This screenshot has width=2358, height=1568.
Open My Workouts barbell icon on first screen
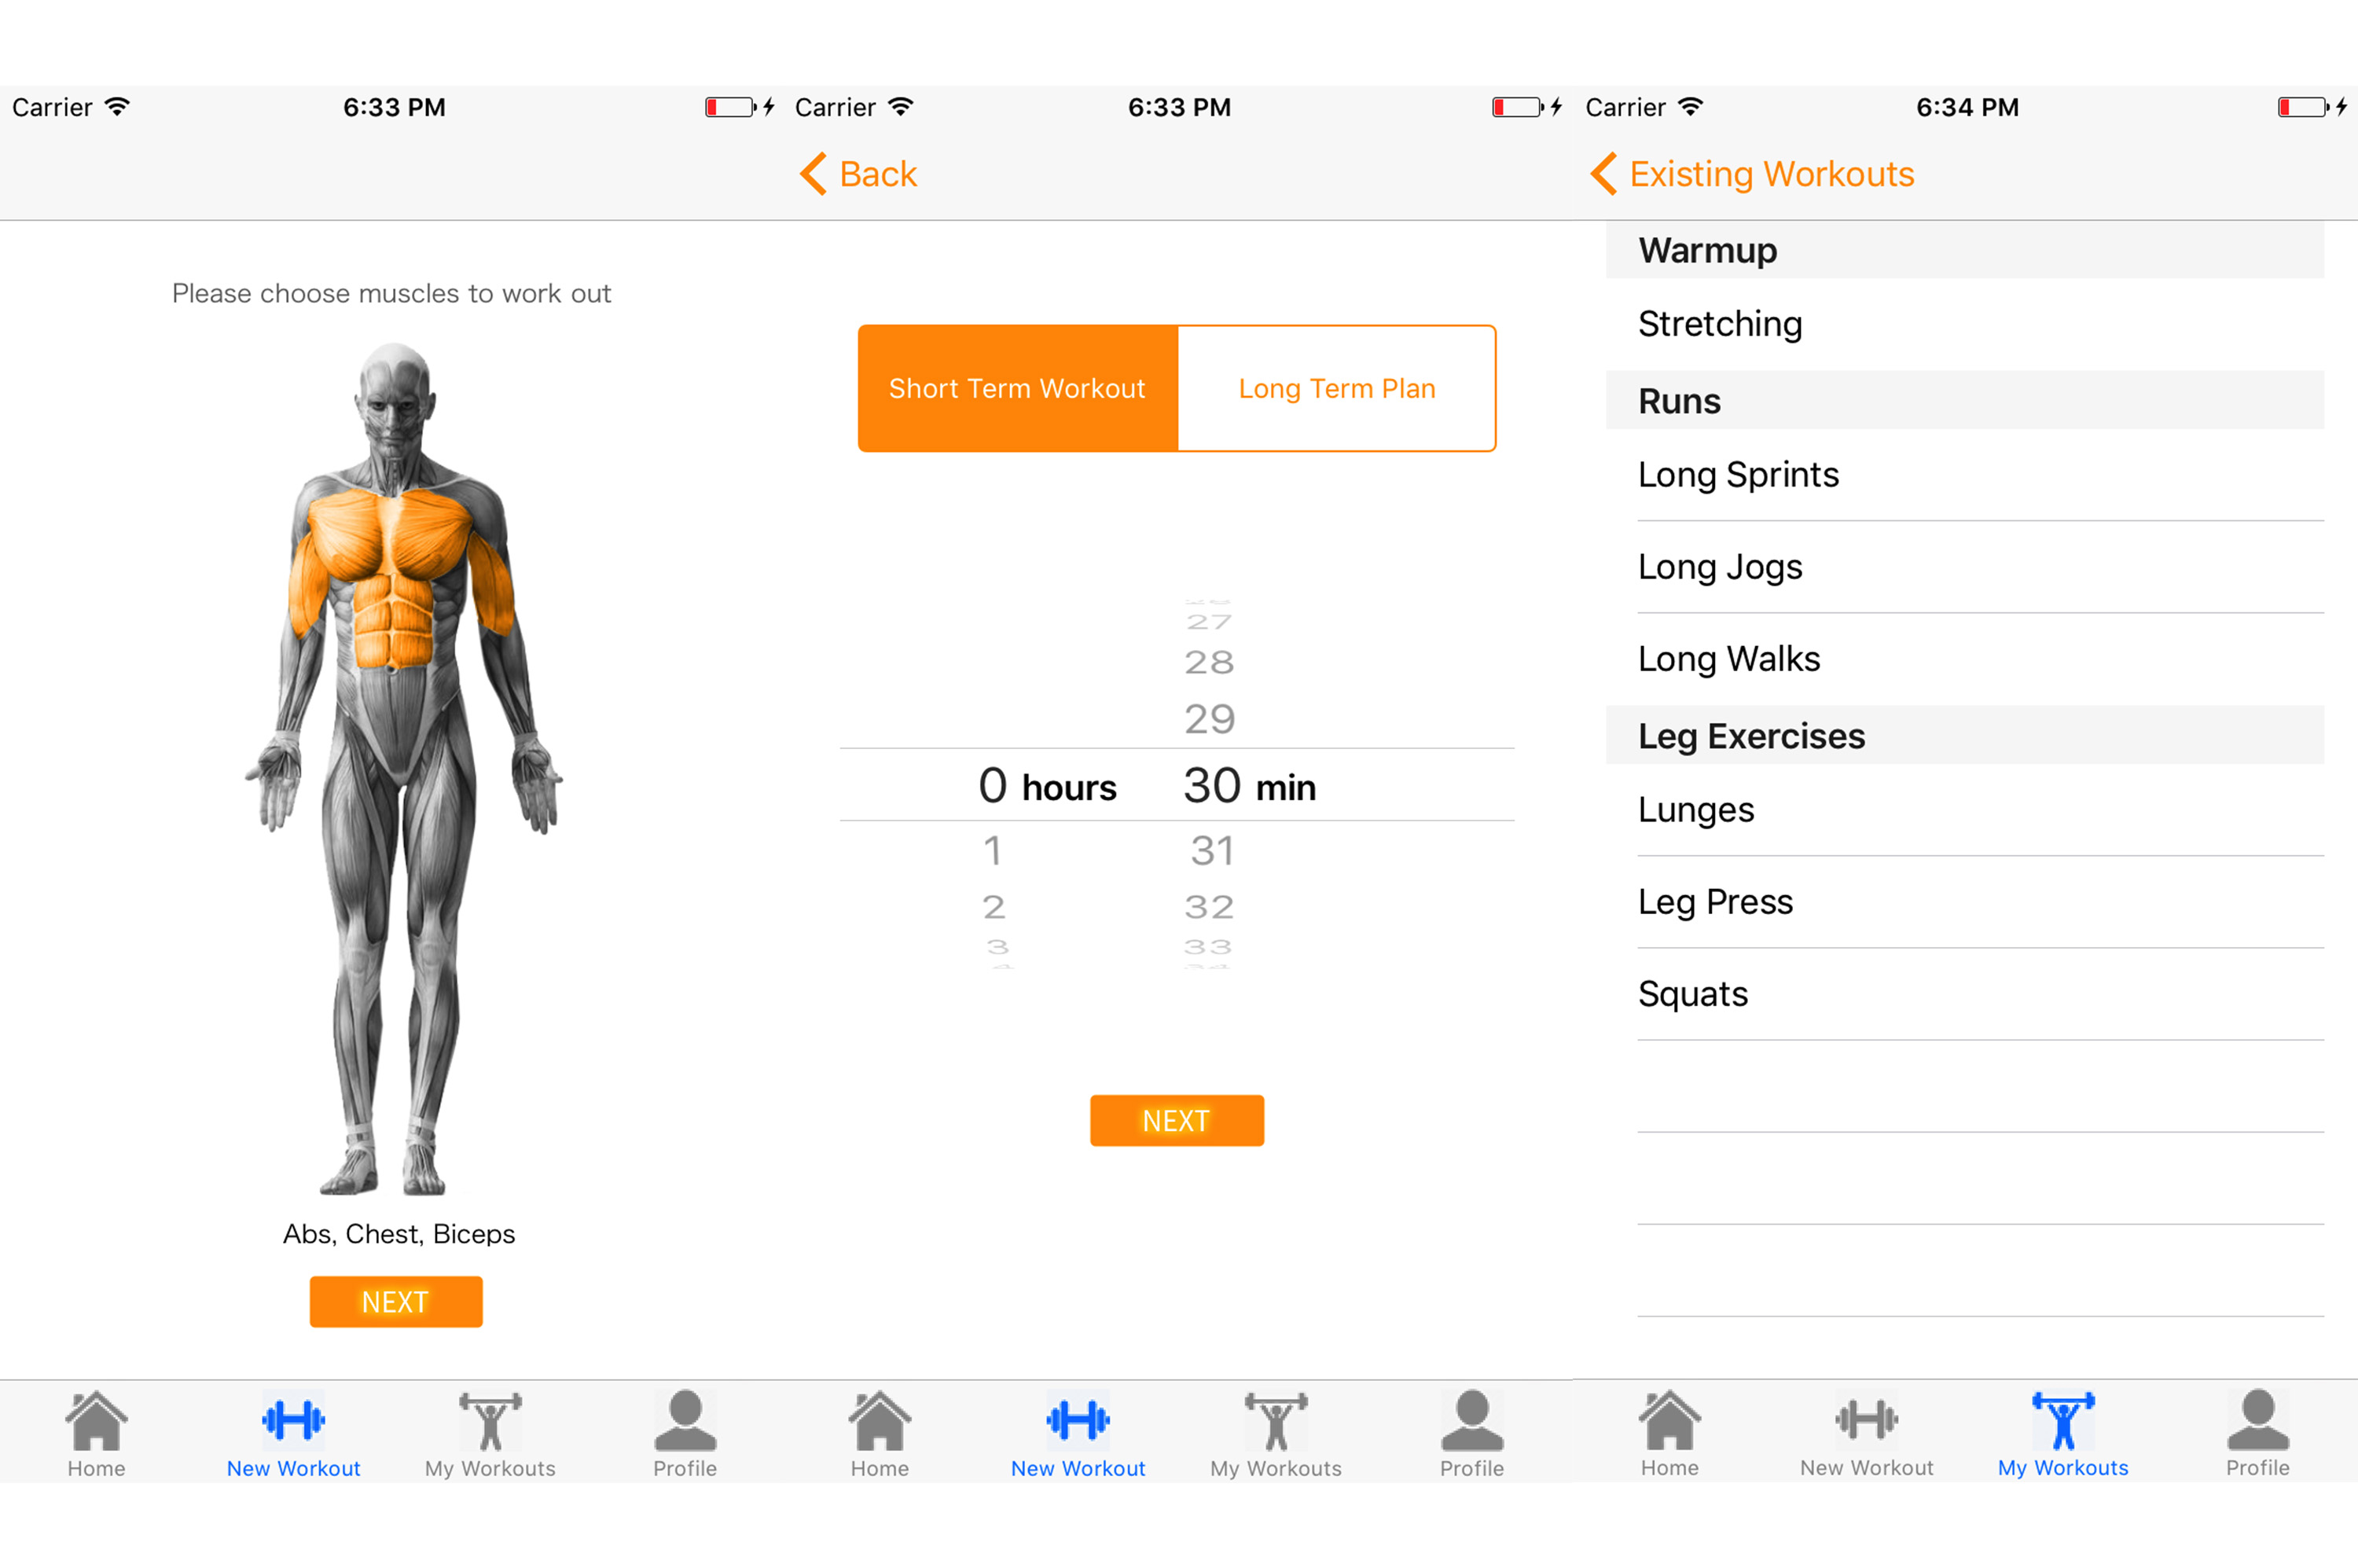[490, 1421]
